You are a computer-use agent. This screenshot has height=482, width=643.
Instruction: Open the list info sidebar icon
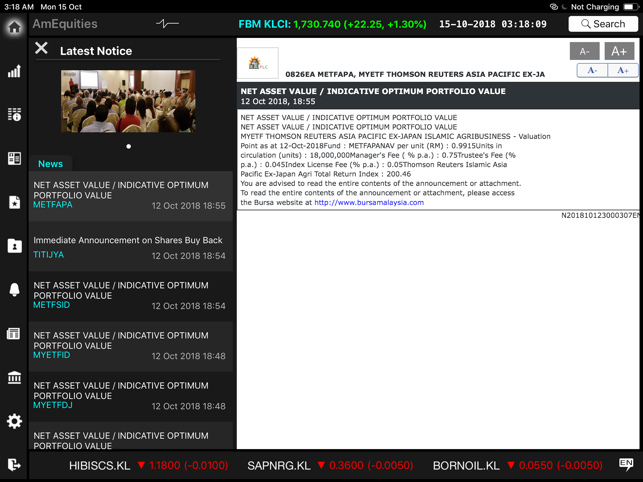coord(14,114)
